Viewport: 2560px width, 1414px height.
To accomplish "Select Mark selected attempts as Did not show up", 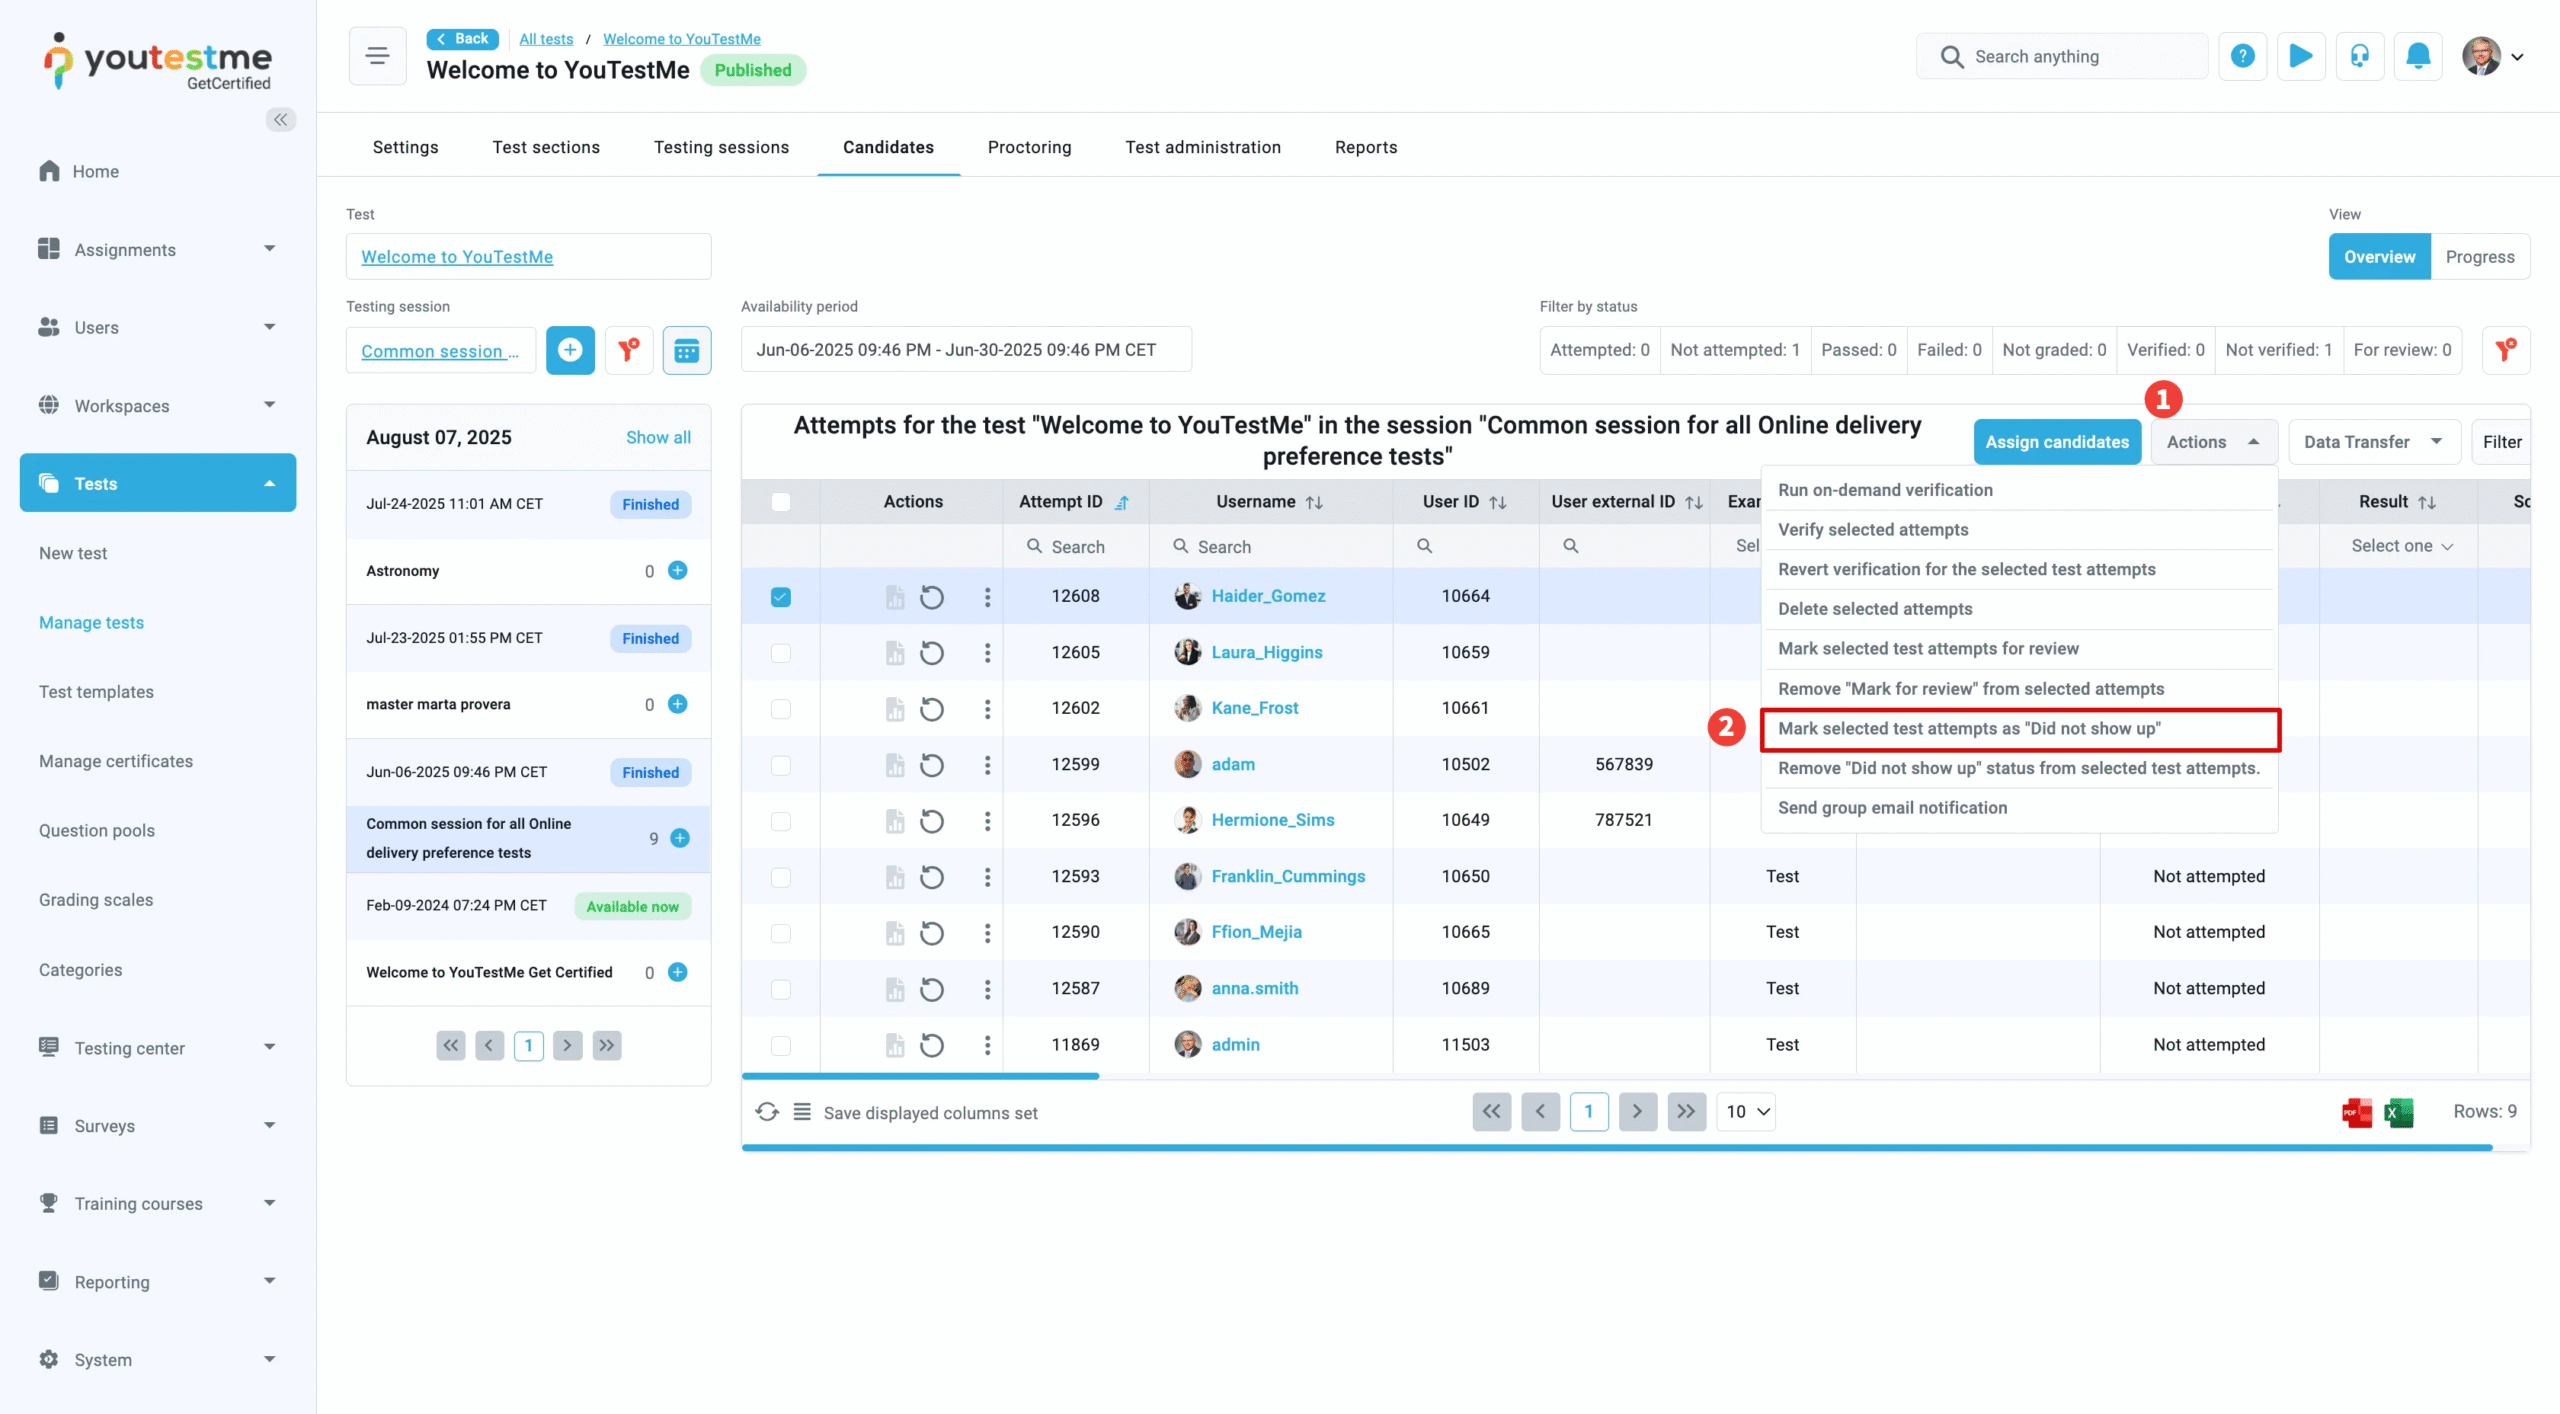I will pyautogui.click(x=2020, y=729).
